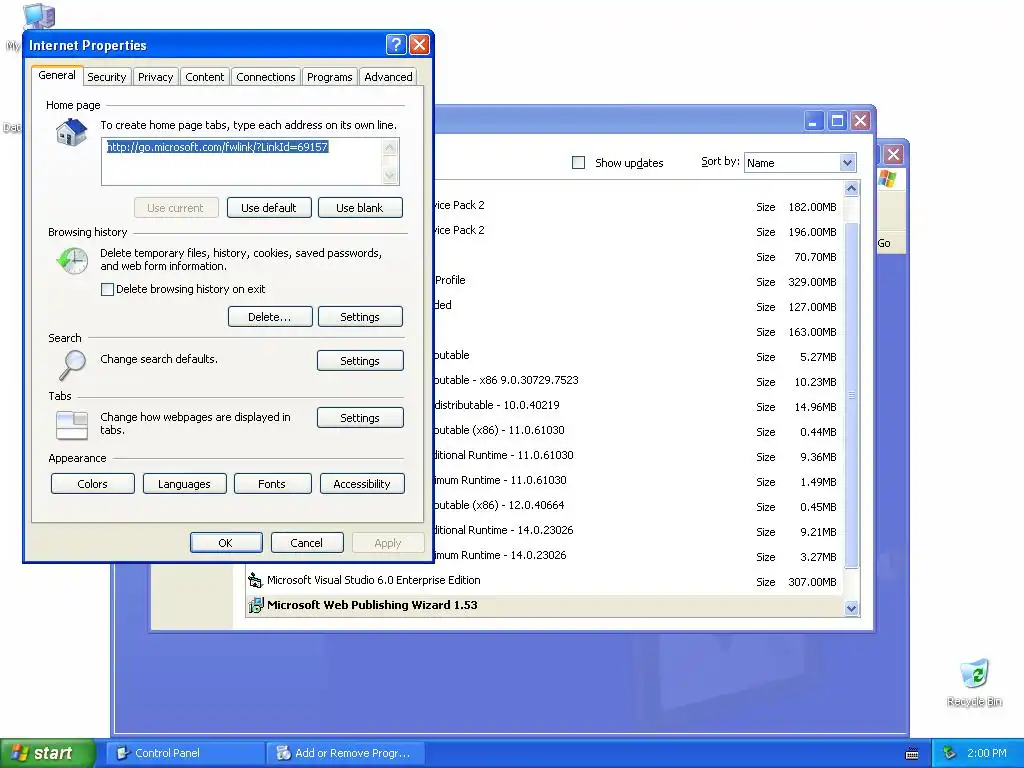Click the search magnifying glass icon
The image size is (1024, 768).
[72, 364]
